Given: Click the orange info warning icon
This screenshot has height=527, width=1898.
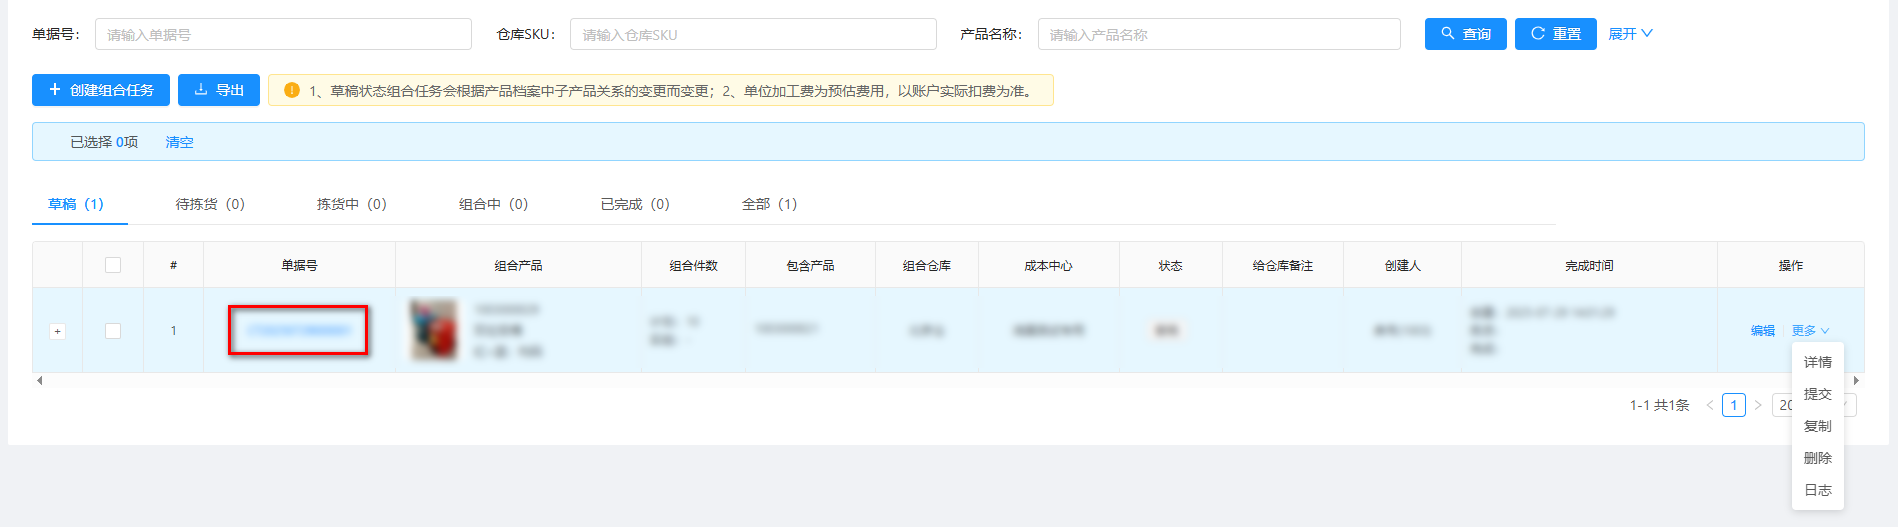Looking at the screenshot, I should pyautogui.click(x=292, y=90).
